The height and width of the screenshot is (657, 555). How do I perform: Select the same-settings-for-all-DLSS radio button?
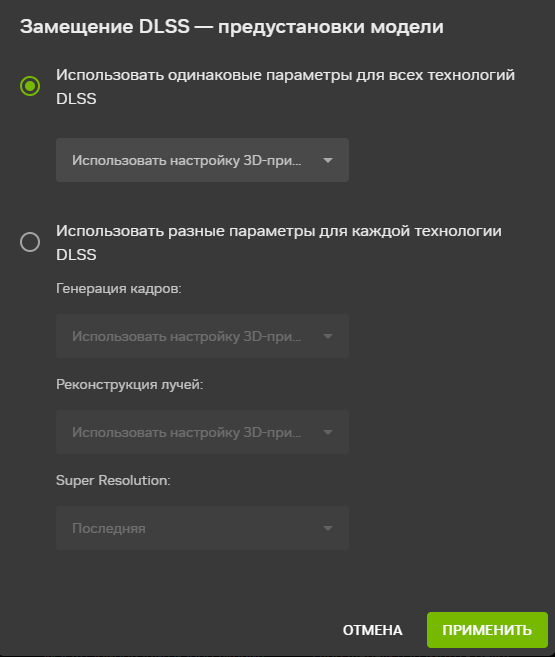[x=30, y=86]
